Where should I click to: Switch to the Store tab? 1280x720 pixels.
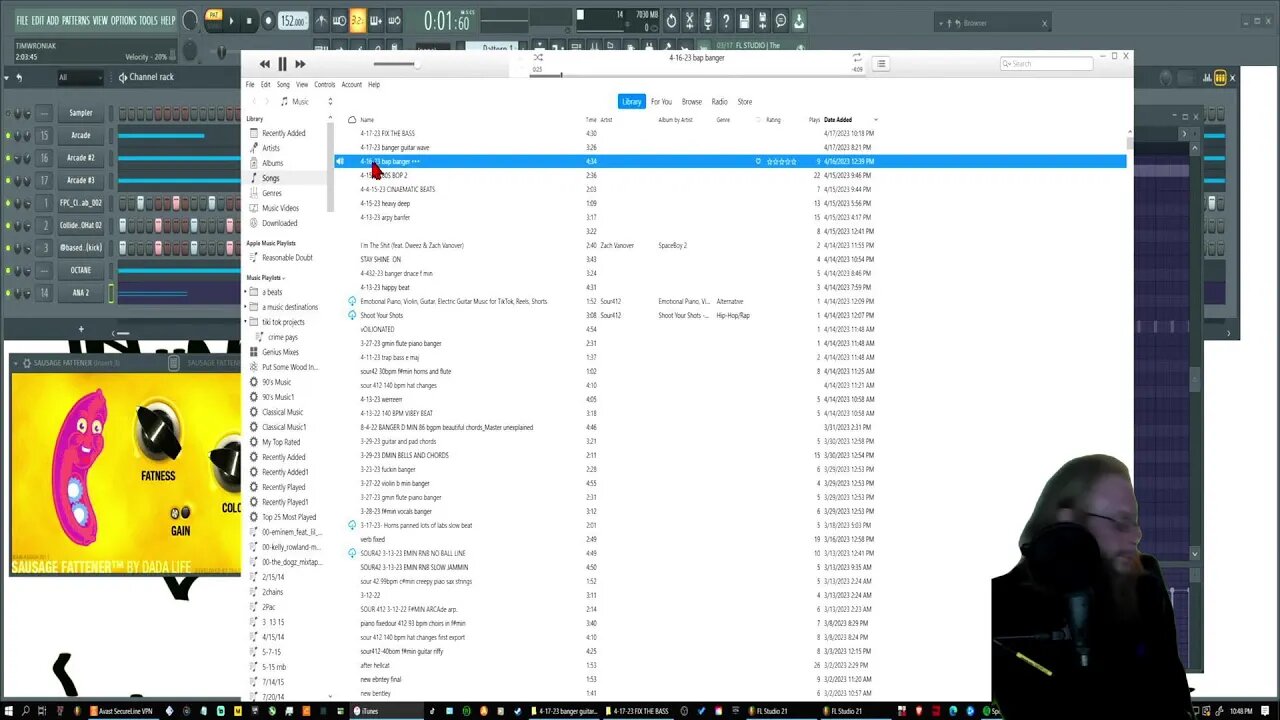[745, 102]
